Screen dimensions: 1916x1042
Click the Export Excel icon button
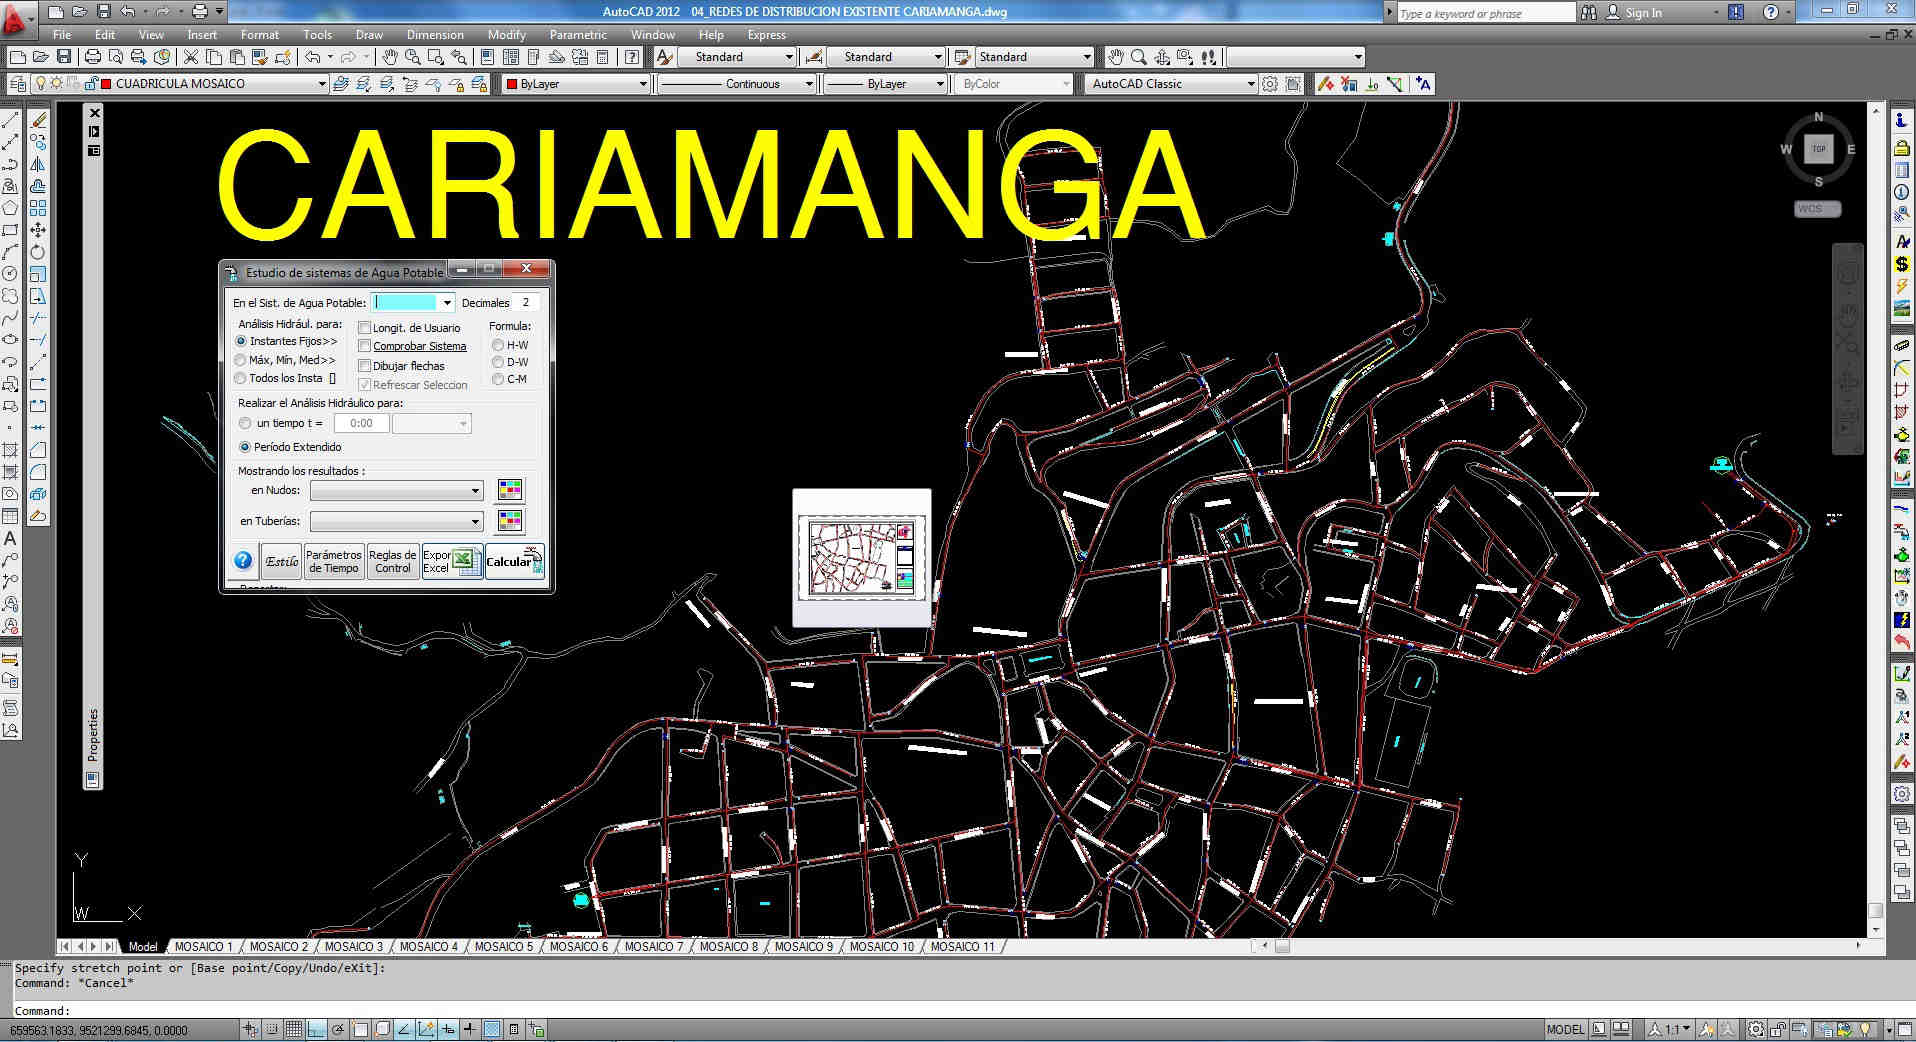451,562
